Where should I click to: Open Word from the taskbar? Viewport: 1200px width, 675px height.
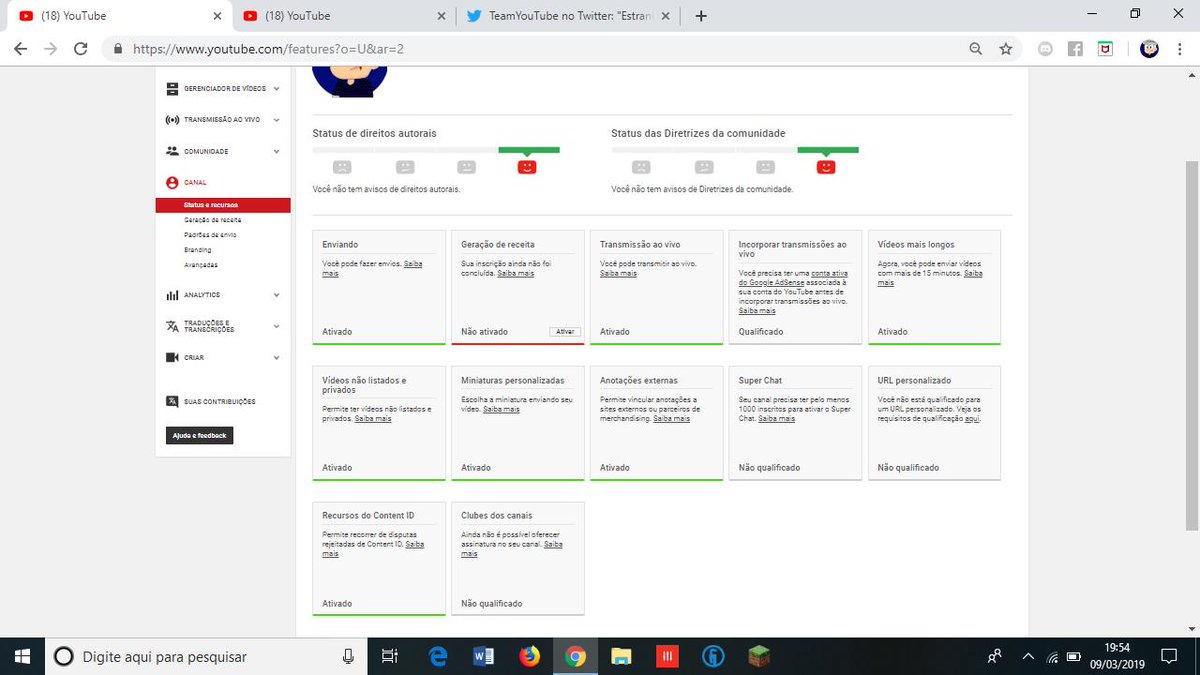484,656
